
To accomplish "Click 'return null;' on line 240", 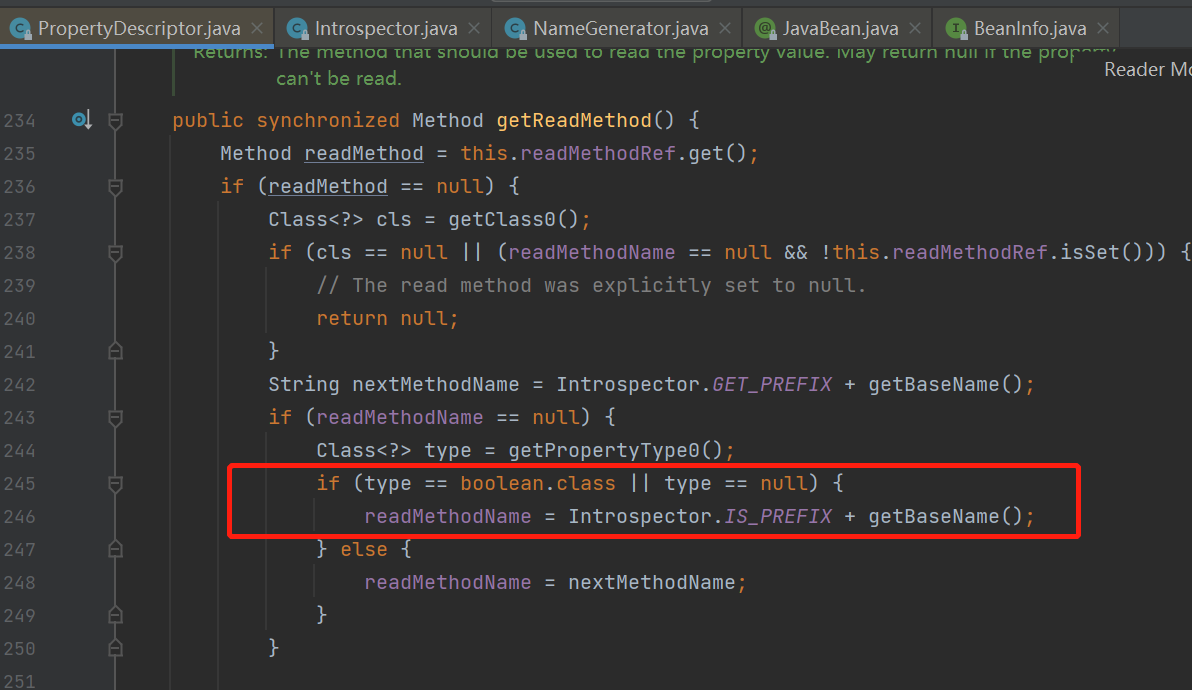I will point(387,318).
